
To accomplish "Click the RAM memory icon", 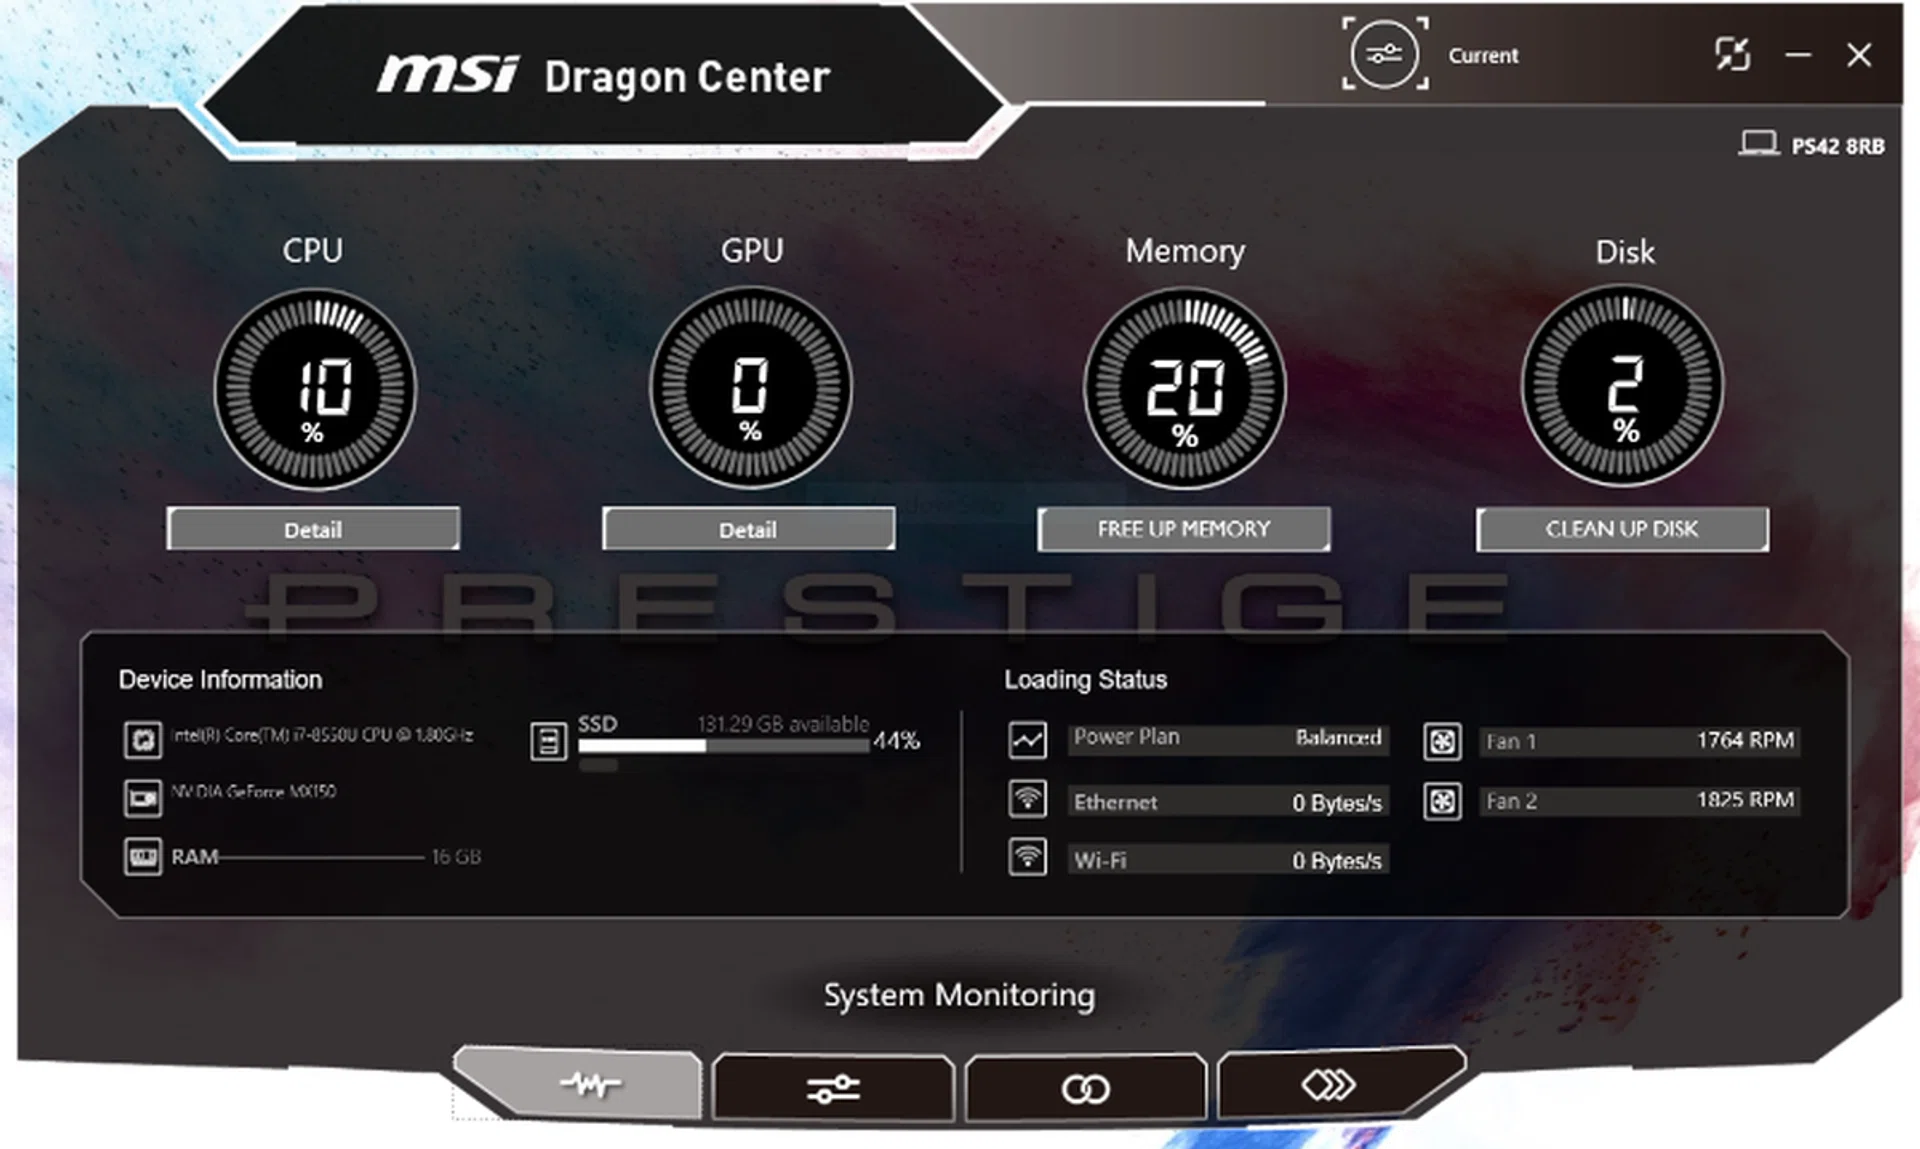I will click(144, 856).
